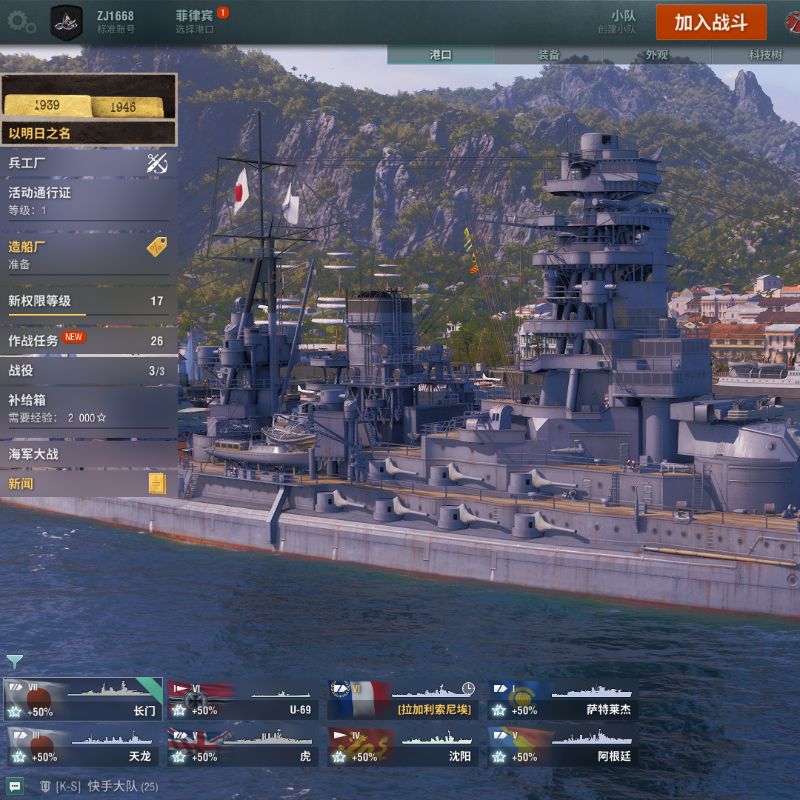800x800 pixels.
Task: Open the 外观 tab
Action: [x=657, y=55]
